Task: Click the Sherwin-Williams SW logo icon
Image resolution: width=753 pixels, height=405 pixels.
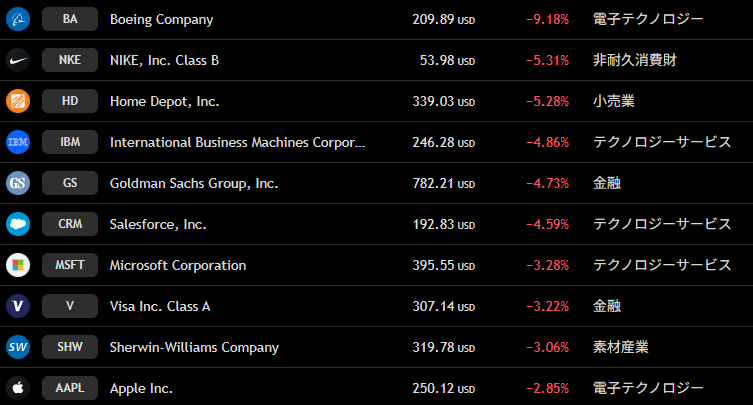Action: point(18,347)
